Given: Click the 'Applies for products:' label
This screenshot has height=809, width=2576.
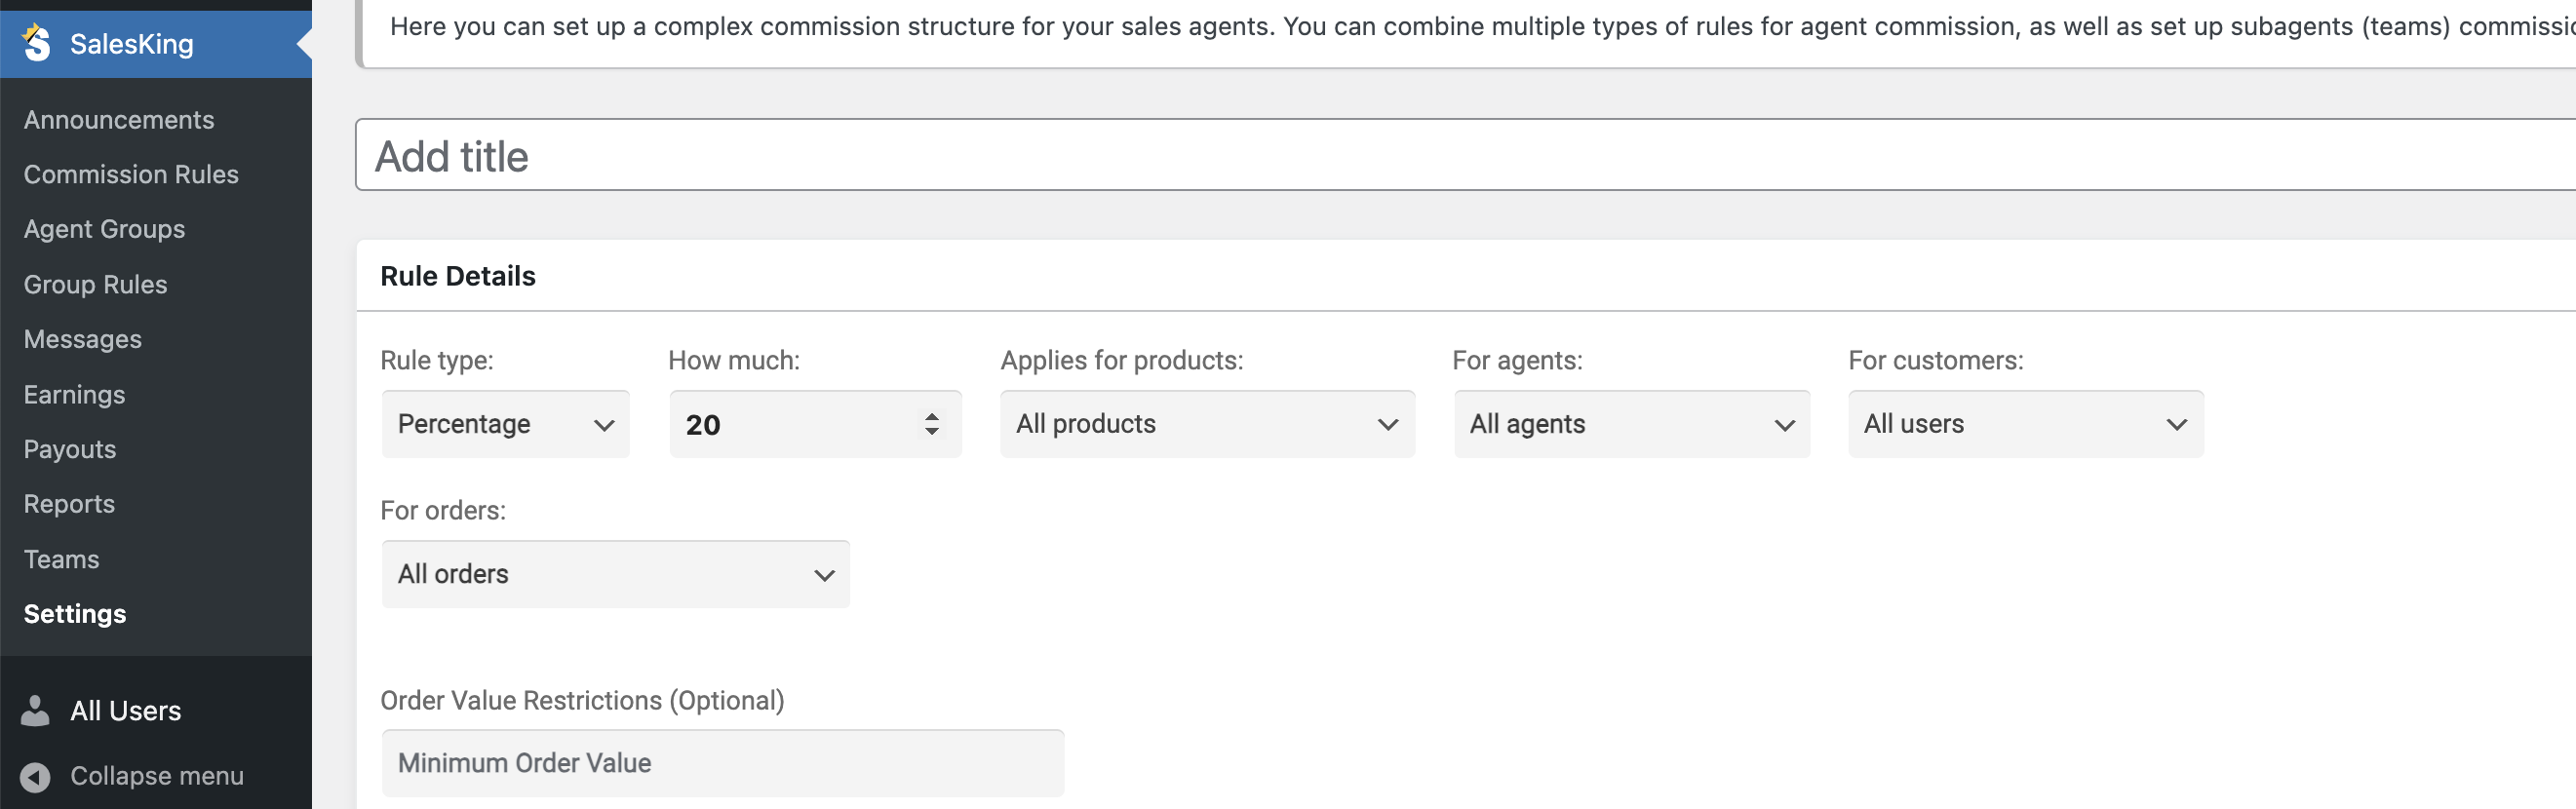Looking at the screenshot, I should tap(1122, 360).
